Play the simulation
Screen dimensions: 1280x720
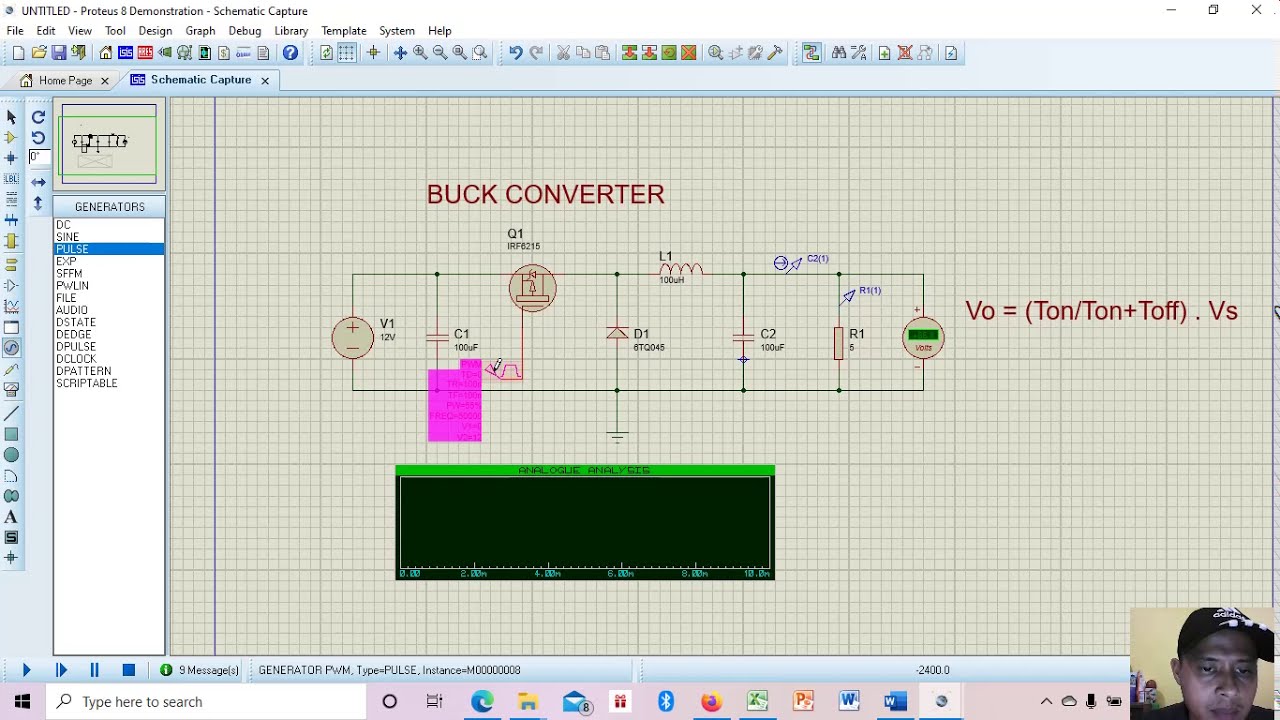click(26, 670)
